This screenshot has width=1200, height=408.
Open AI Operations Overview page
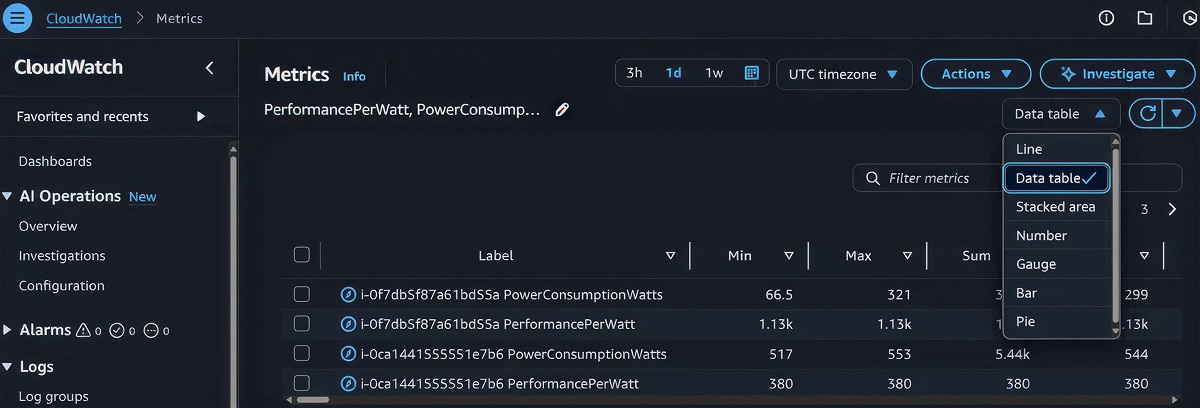[48, 226]
